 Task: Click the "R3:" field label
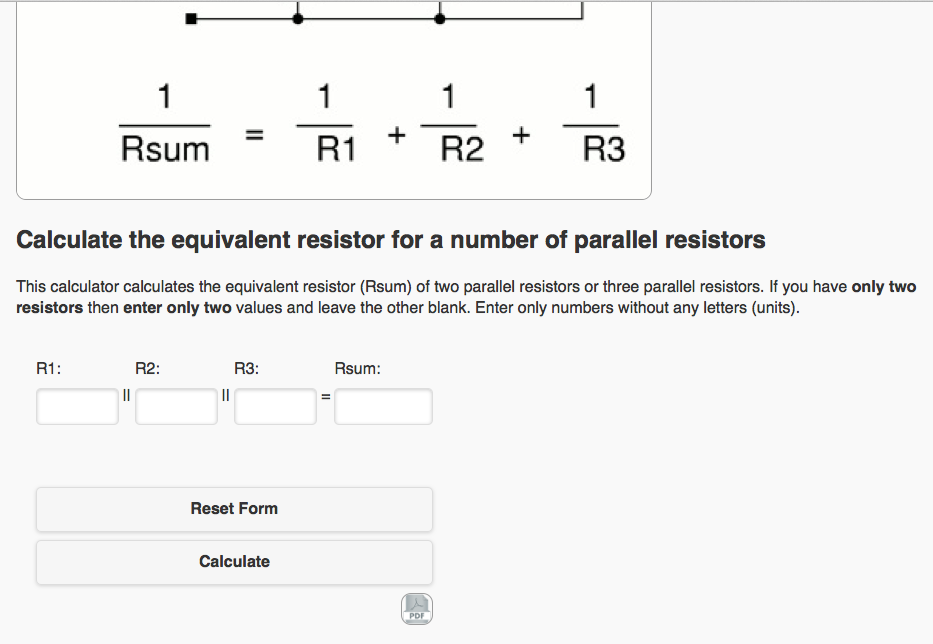point(246,368)
